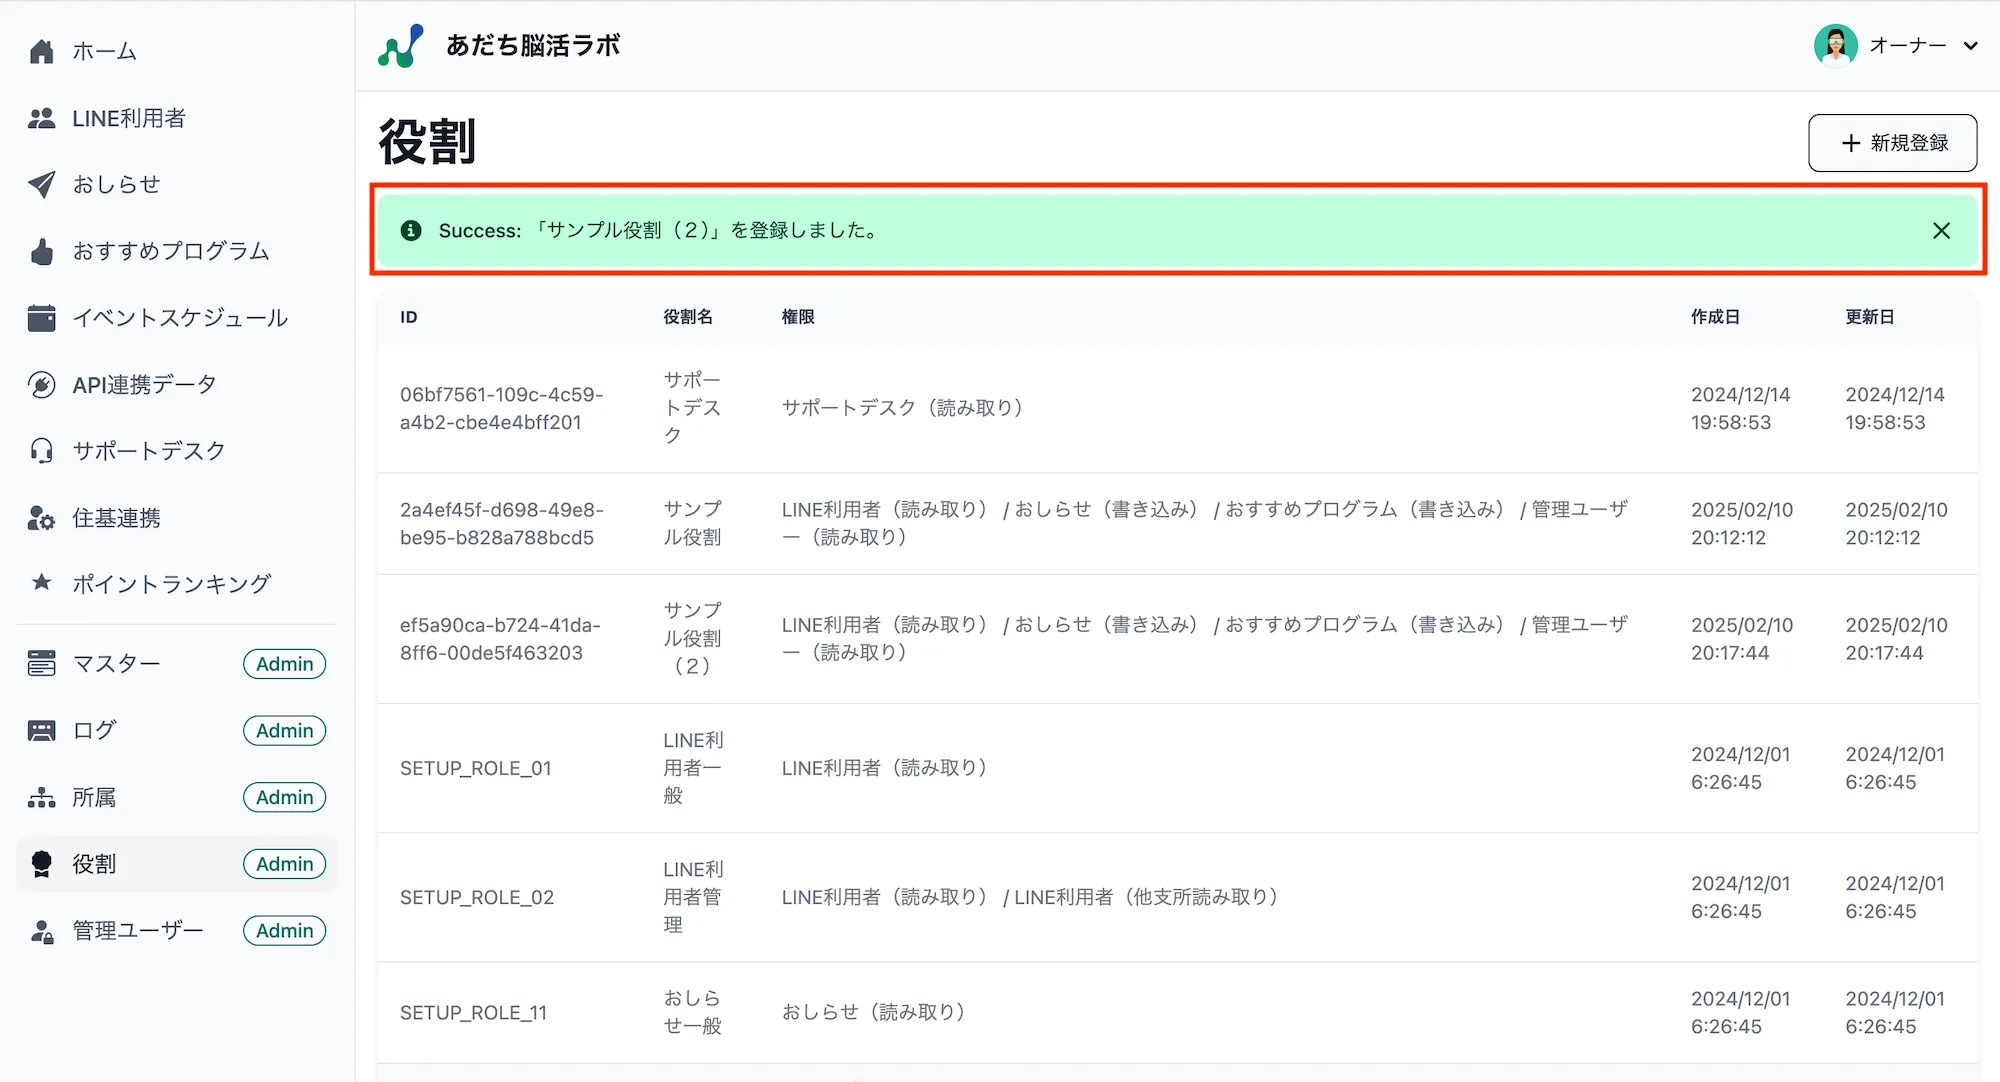This screenshot has height=1082, width=2000.
Task: Select the サポートデスク headset icon
Action: click(41, 451)
